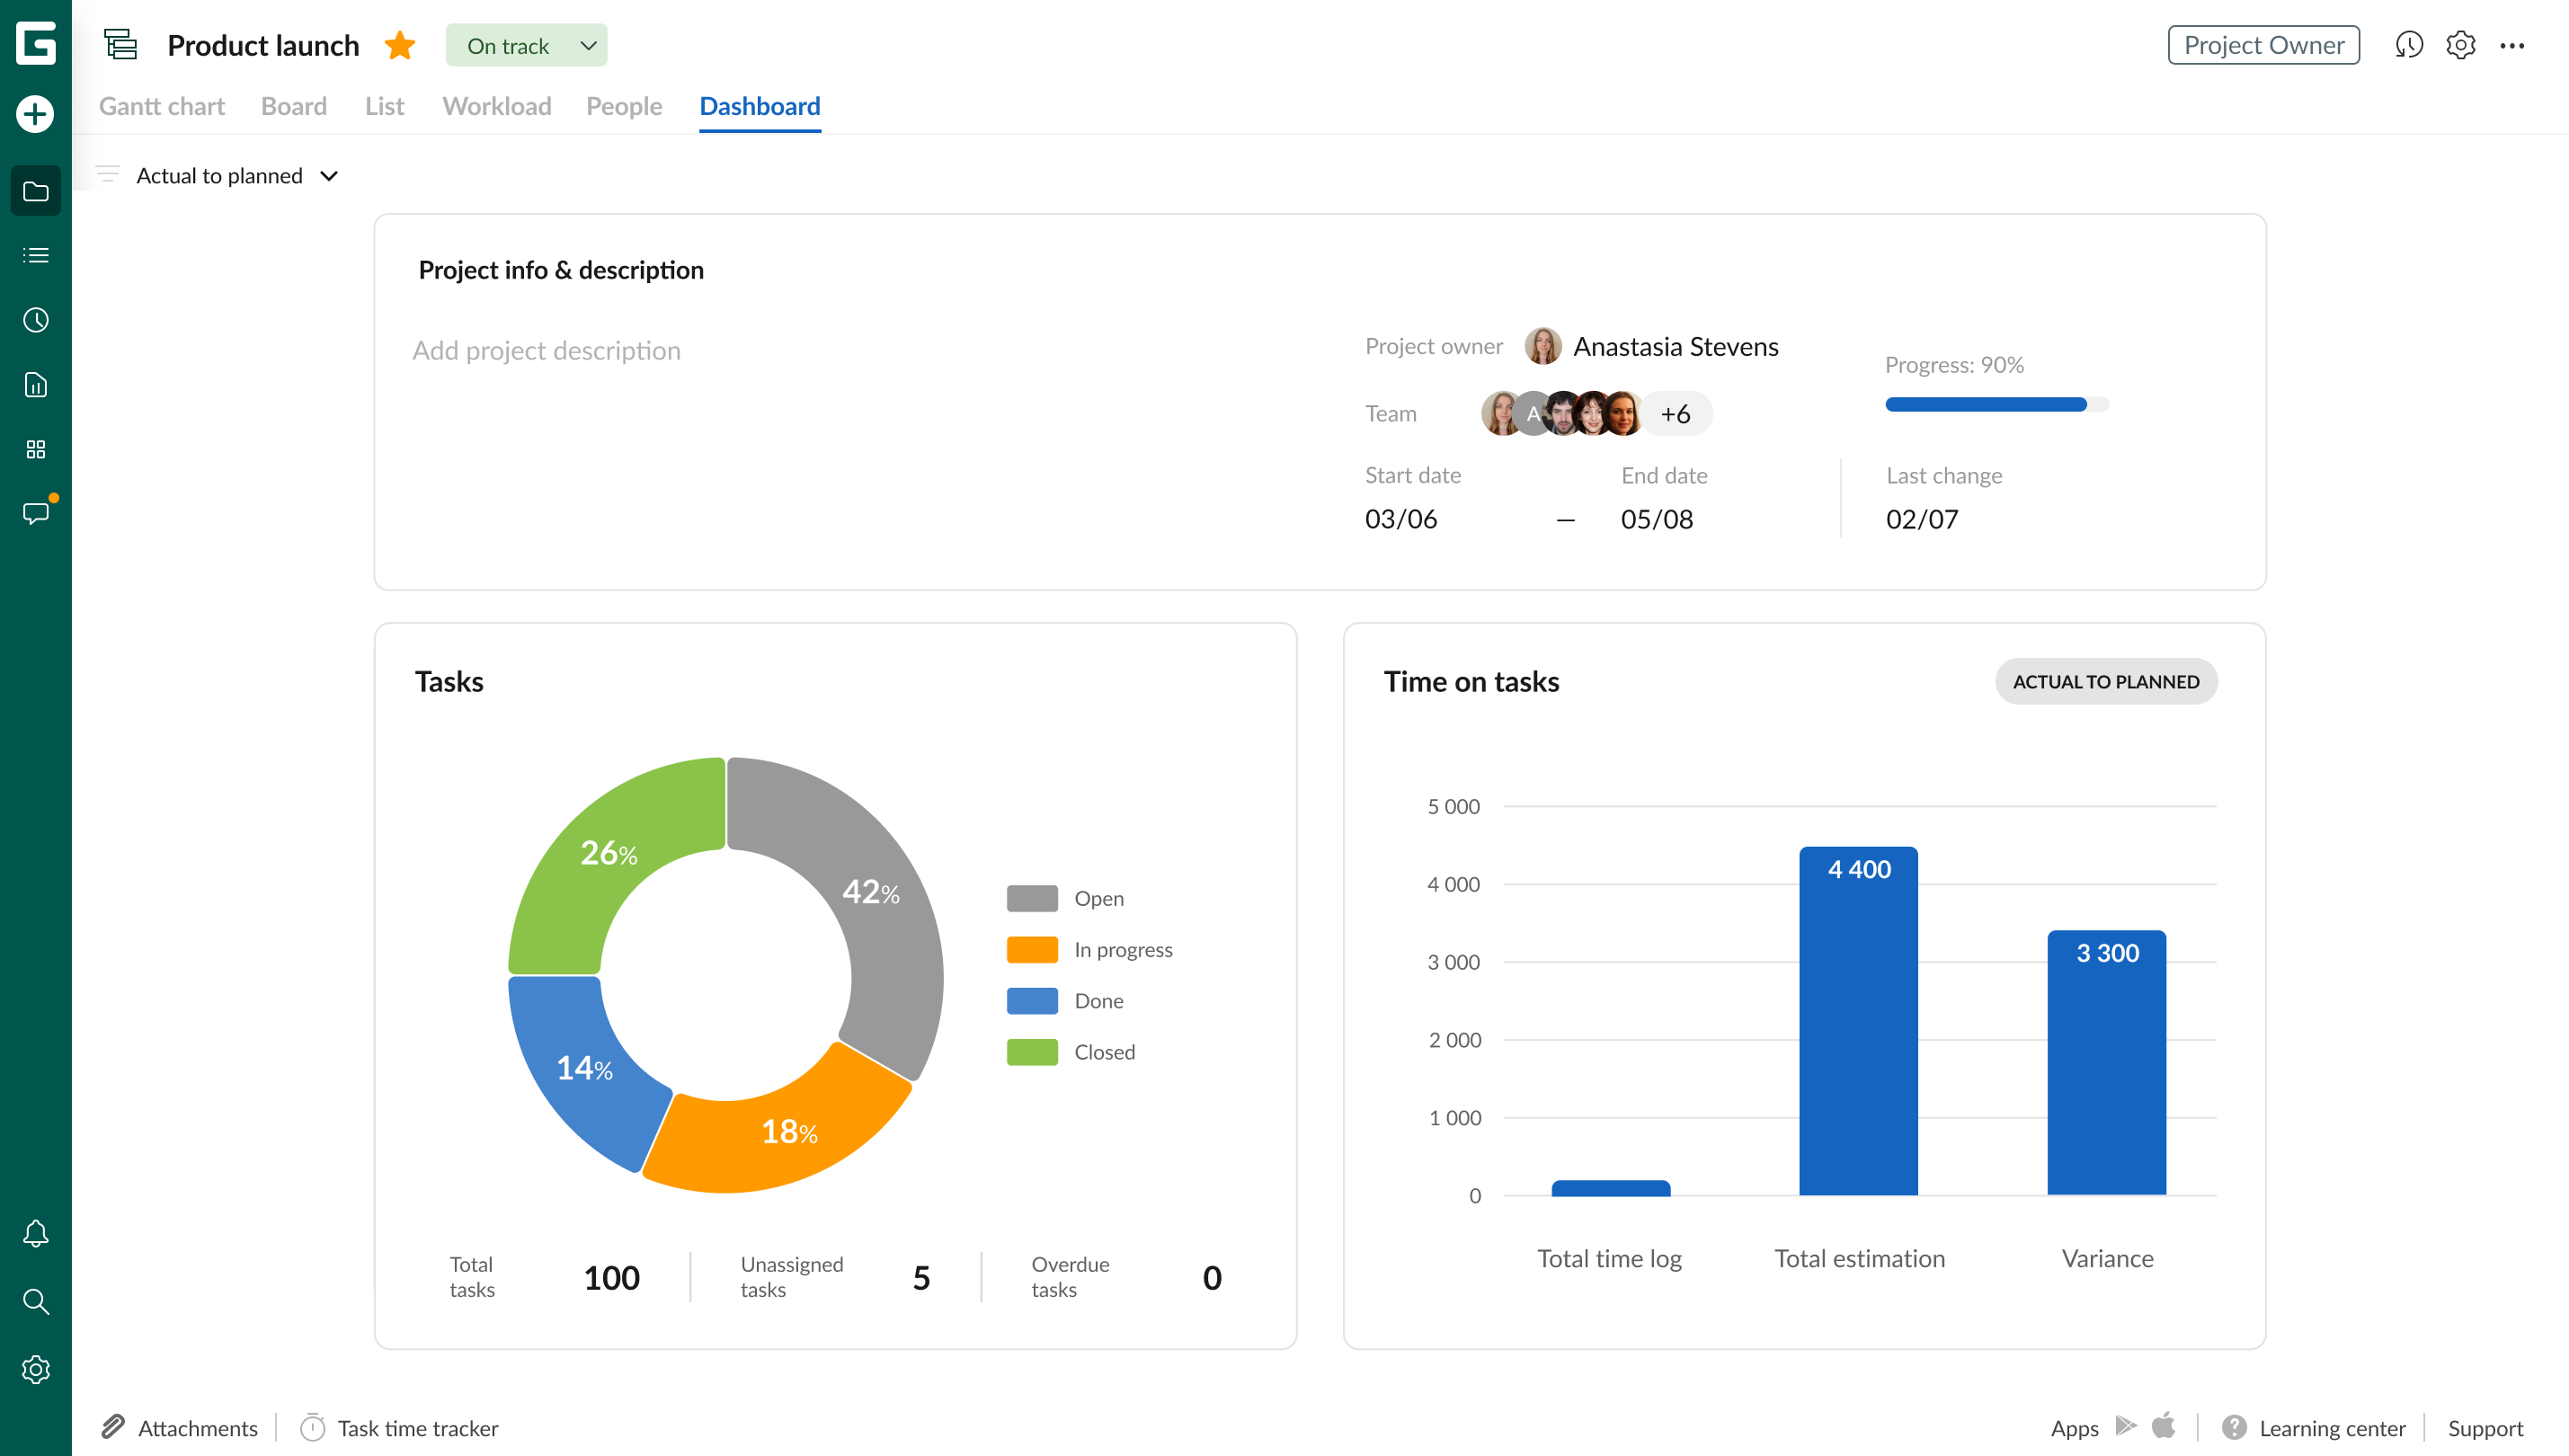Toggle the favorite star on Product launch

(400, 46)
